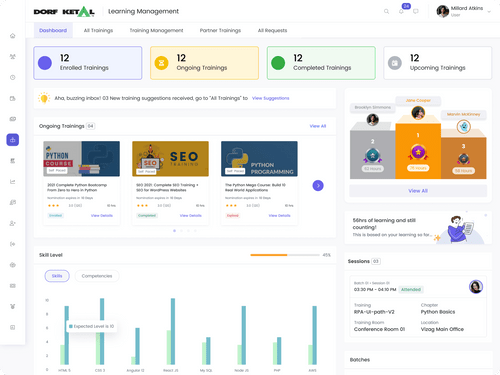
Task: Select the Skills toggle pill
Action: click(x=57, y=276)
